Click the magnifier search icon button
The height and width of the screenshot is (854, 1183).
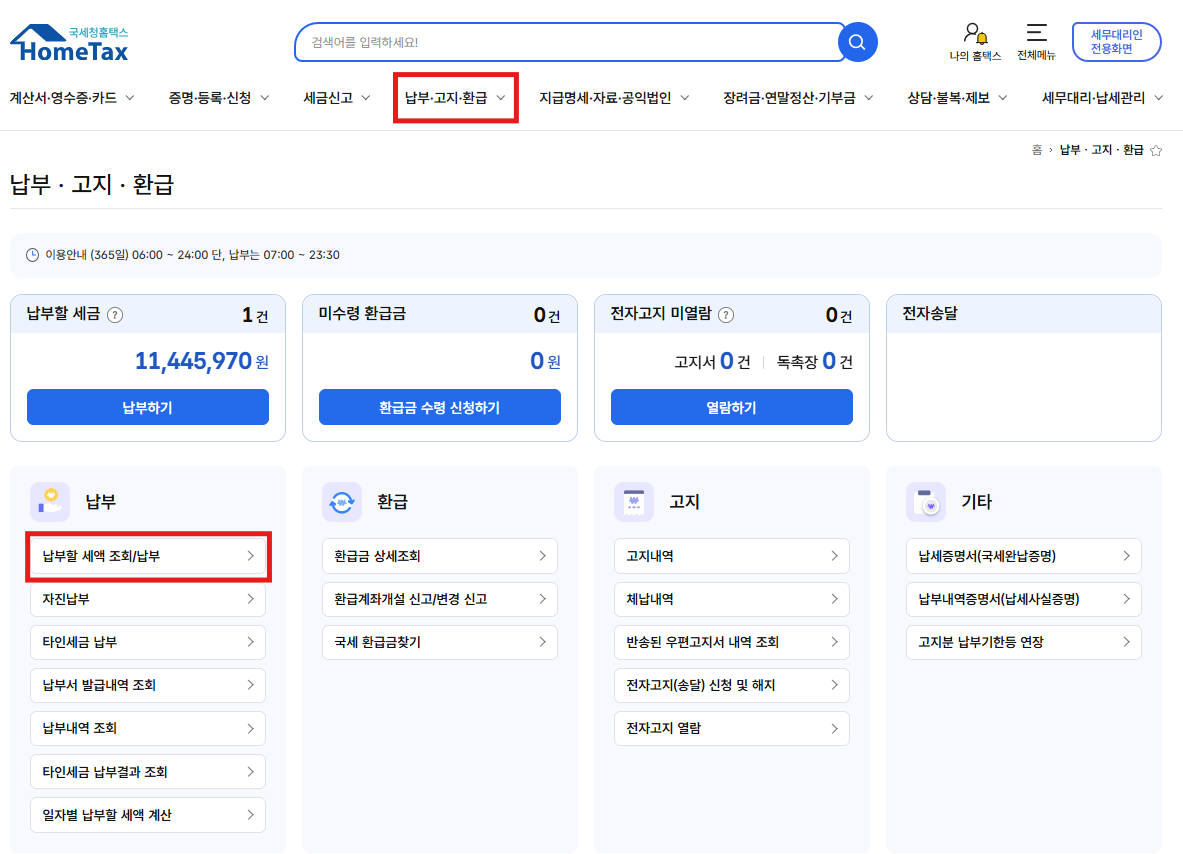(856, 42)
